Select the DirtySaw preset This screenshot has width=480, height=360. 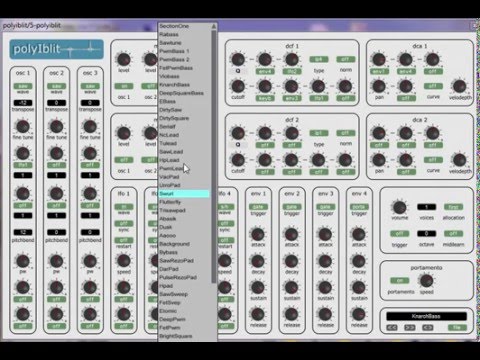click(170, 110)
